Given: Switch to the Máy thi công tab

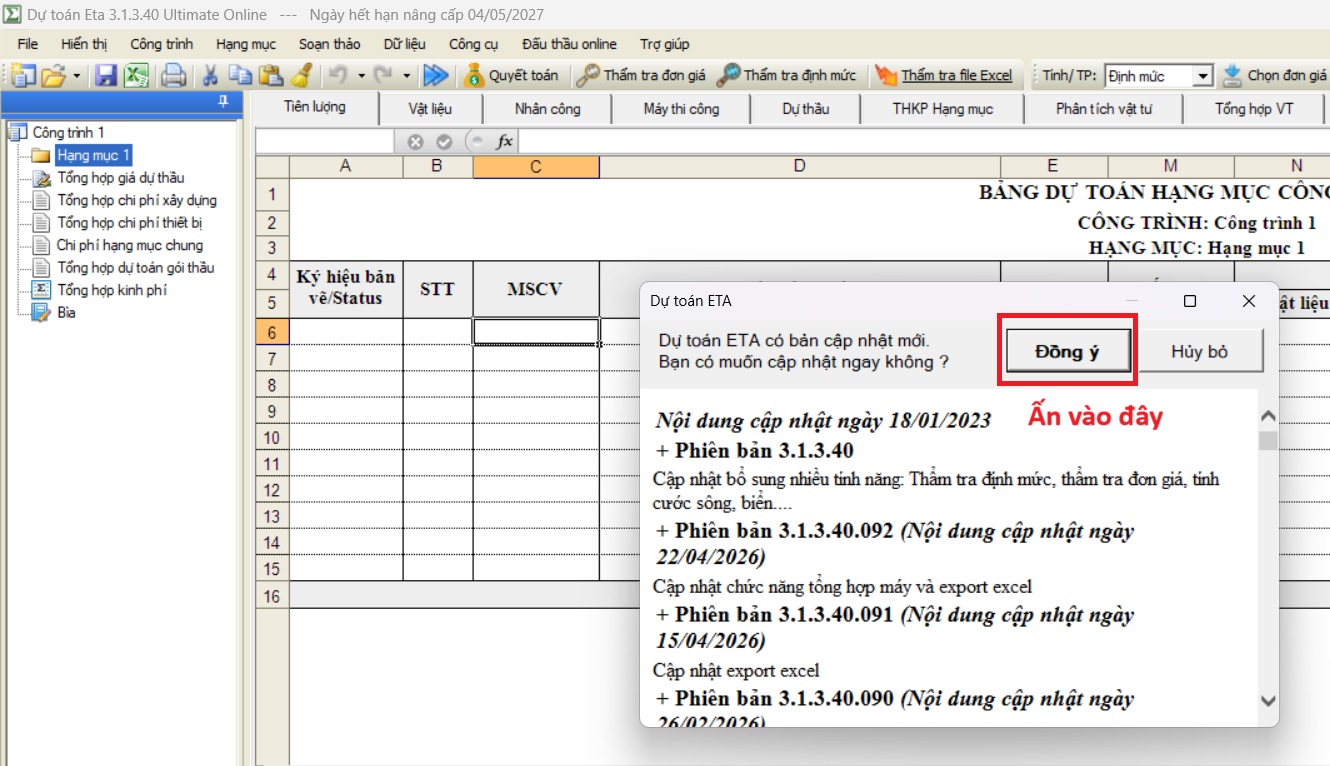Looking at the screenshot, I should pos(681,109).
